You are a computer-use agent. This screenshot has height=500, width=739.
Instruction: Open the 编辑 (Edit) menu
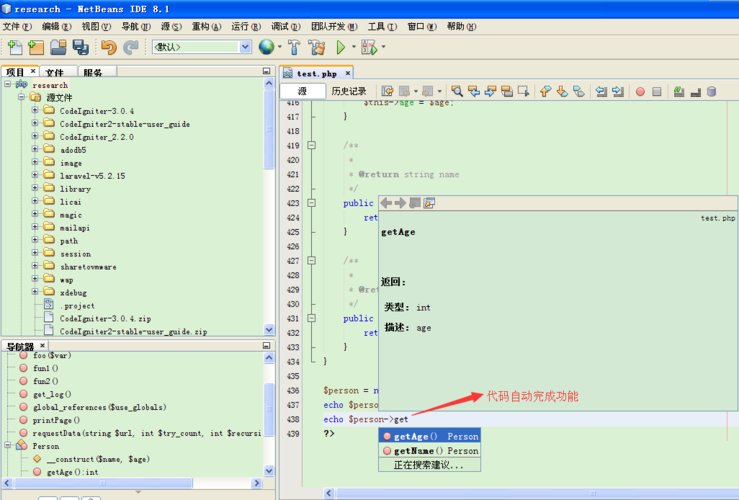57,26
